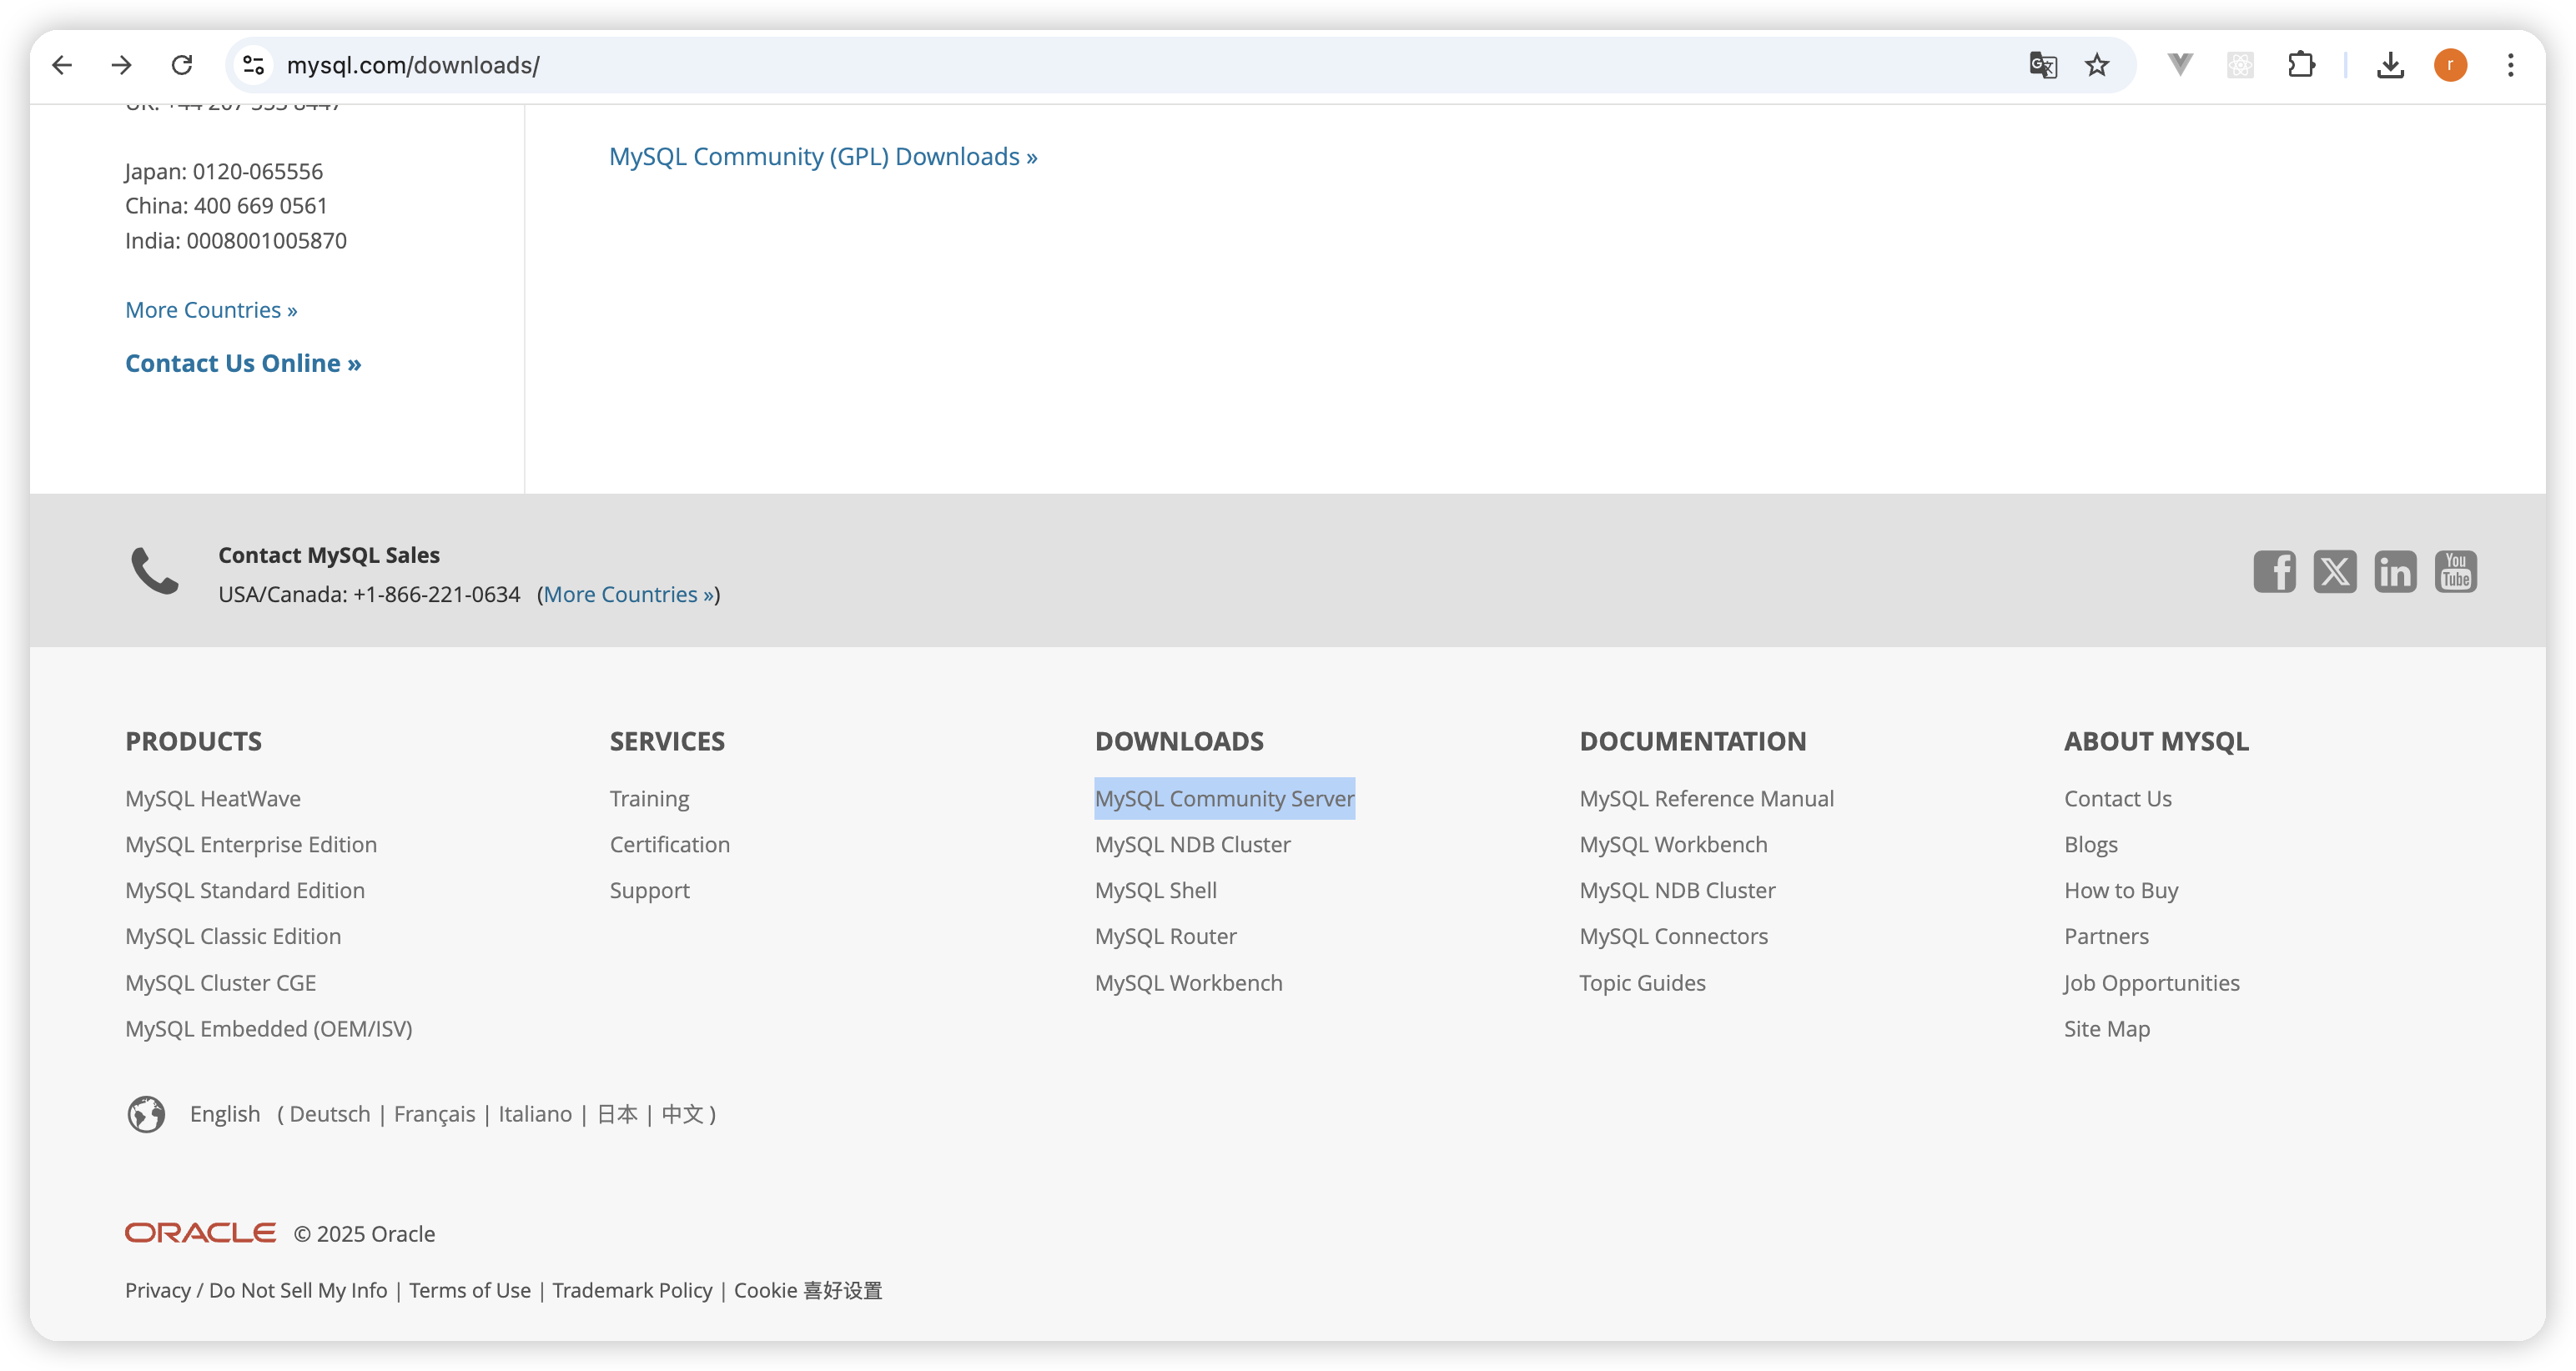Click the address bar URL field
Screen dimensions: 2576x1371
pyautogui.click(x=1100, y=65)
